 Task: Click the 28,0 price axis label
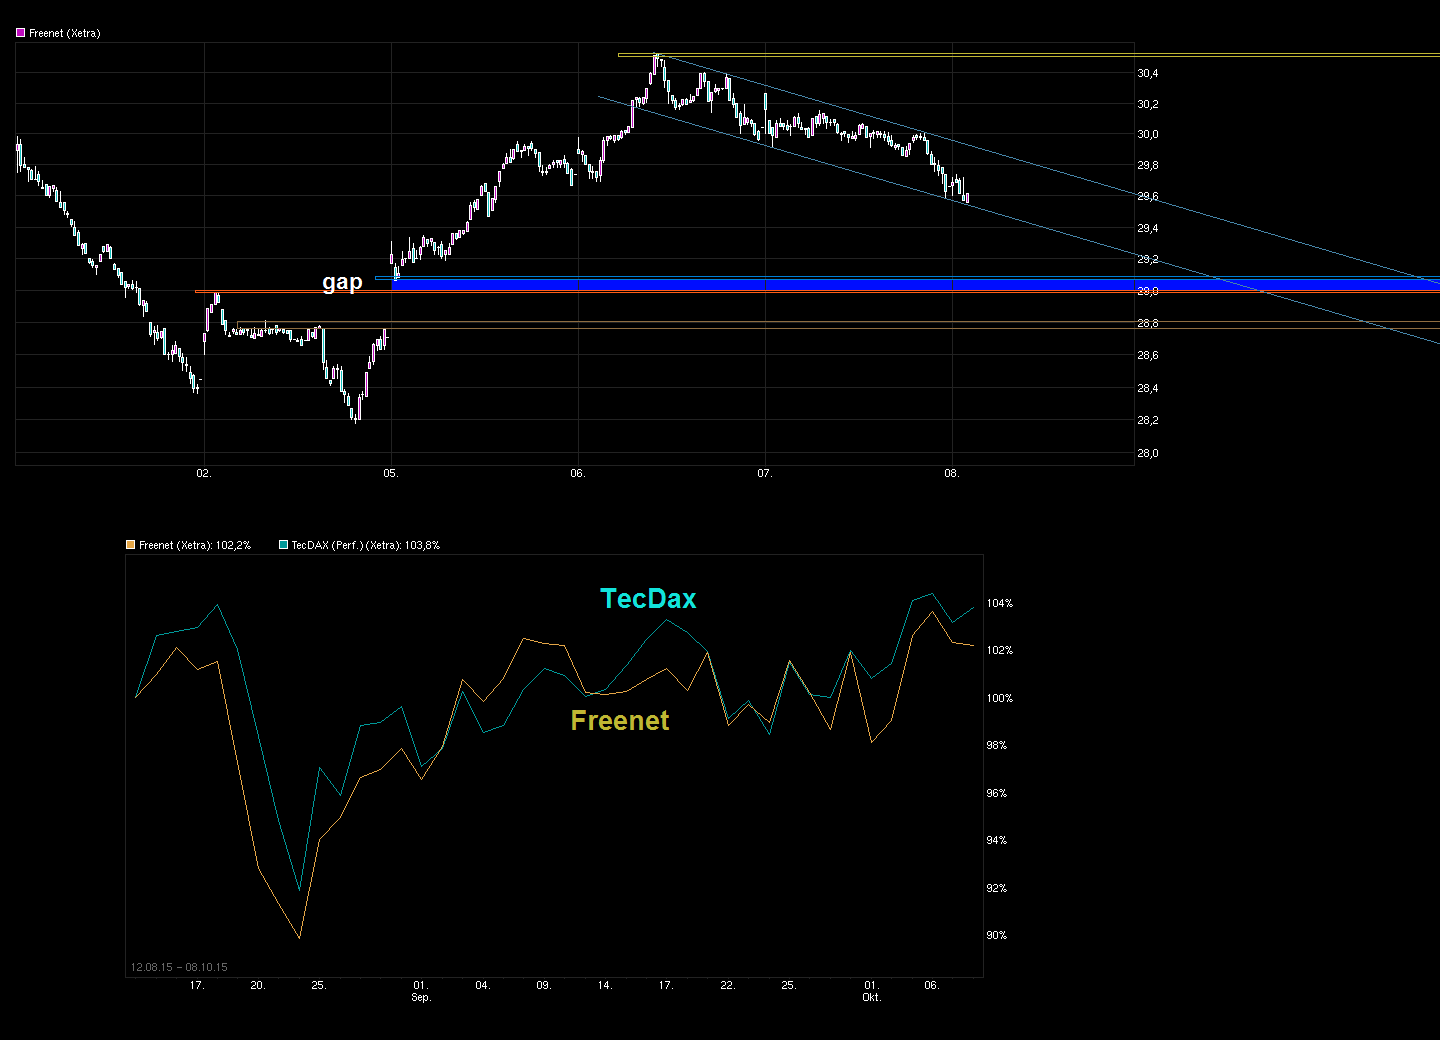click(1148, 453)
